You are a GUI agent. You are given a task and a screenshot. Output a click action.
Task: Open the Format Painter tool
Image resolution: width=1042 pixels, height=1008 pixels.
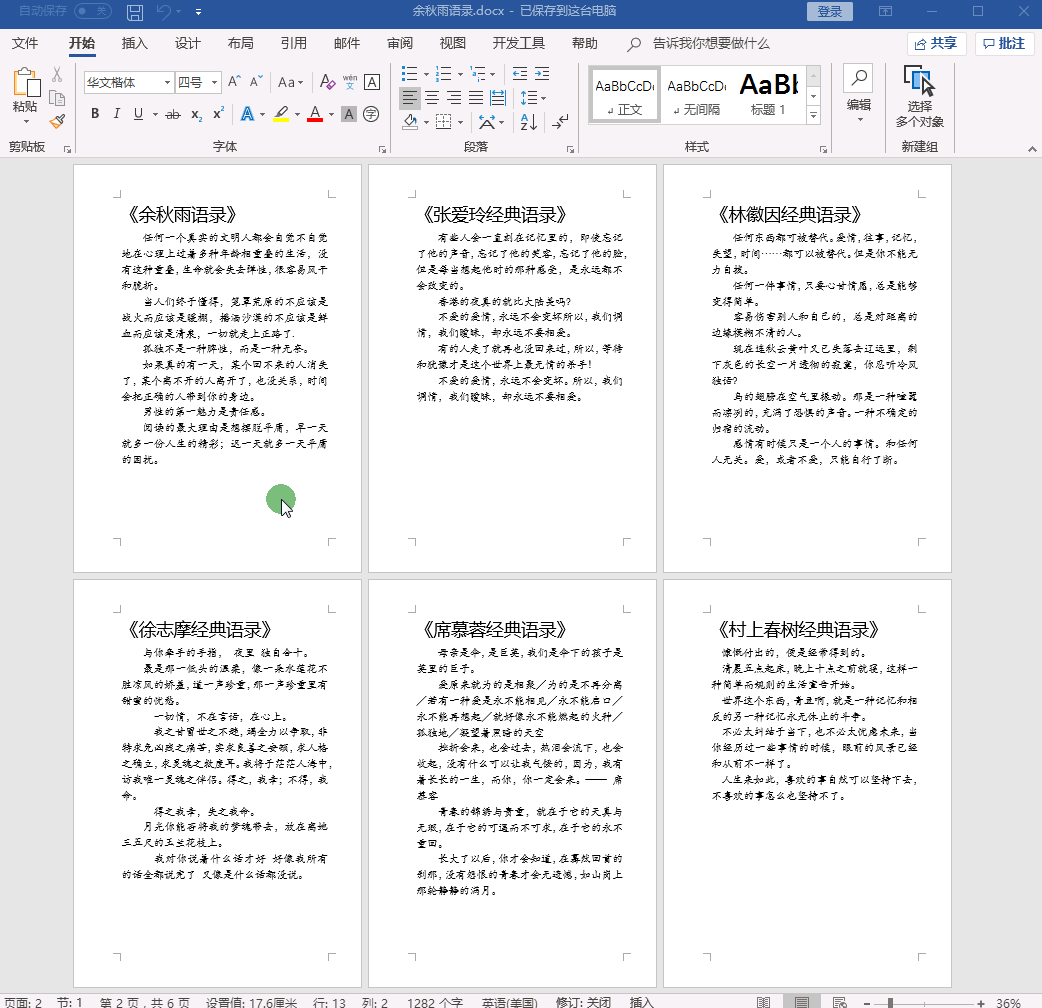tap(57, 121)
